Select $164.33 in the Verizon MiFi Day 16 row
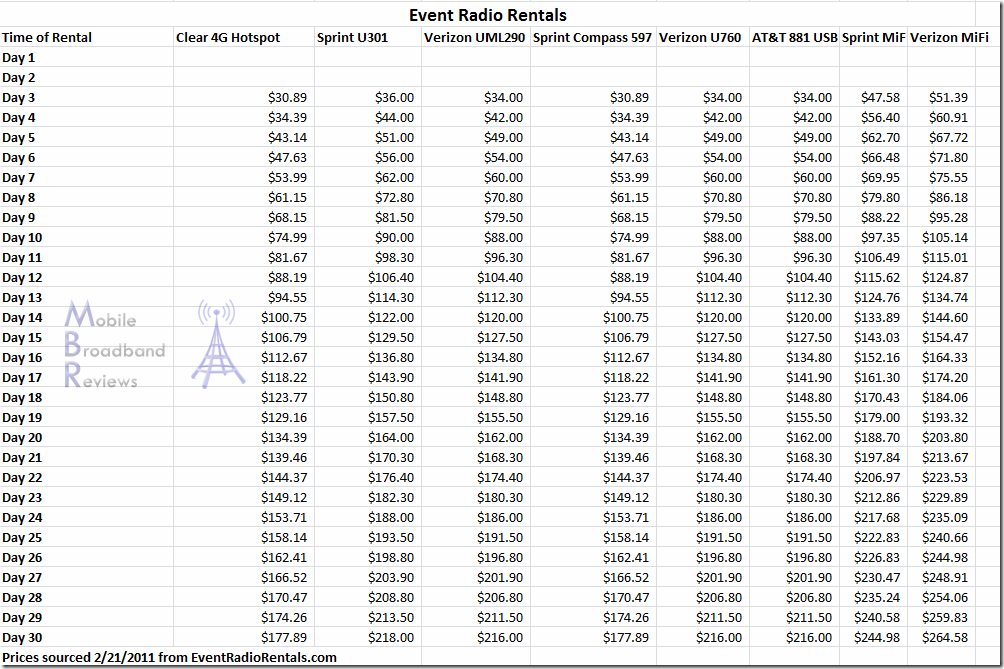The height and width of the screenshot is (669, 1004). tap(945, 357)
